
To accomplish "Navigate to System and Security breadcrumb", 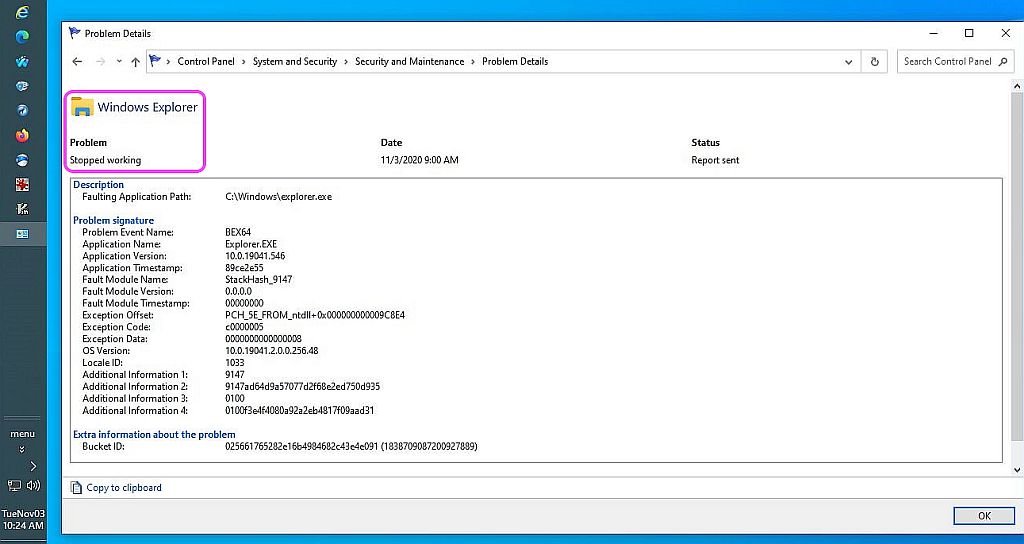I will (295, 61).
